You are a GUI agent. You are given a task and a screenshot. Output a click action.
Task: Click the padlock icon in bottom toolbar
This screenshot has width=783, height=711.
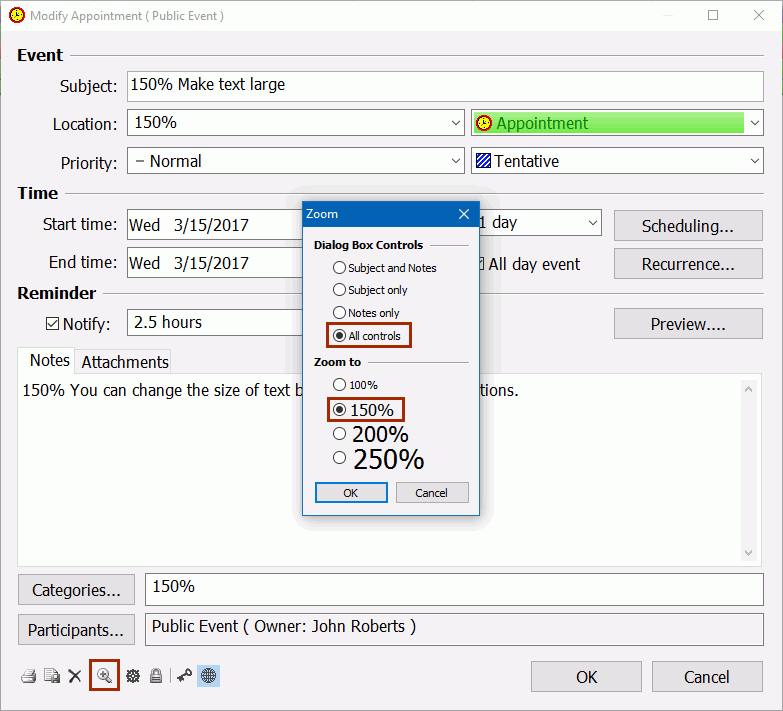156,676
